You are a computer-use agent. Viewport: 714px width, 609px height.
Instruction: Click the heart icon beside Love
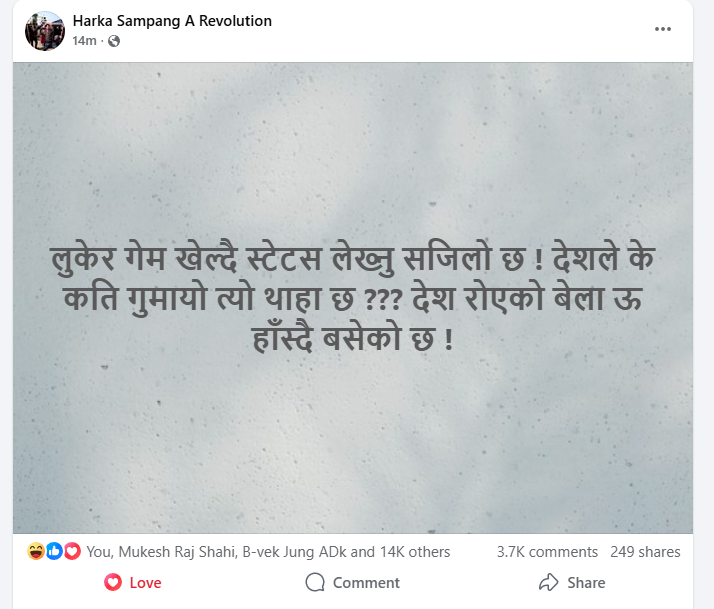(113, 582)
